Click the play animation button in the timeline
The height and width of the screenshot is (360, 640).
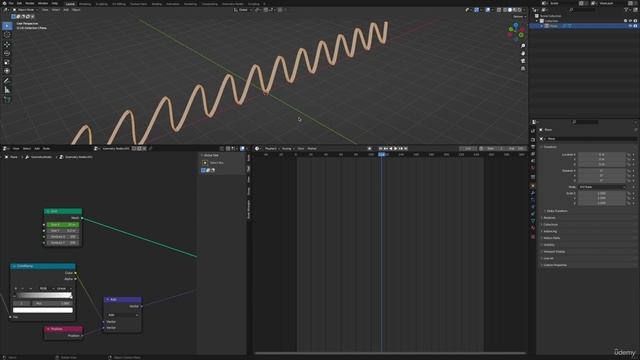coord(396,149)
